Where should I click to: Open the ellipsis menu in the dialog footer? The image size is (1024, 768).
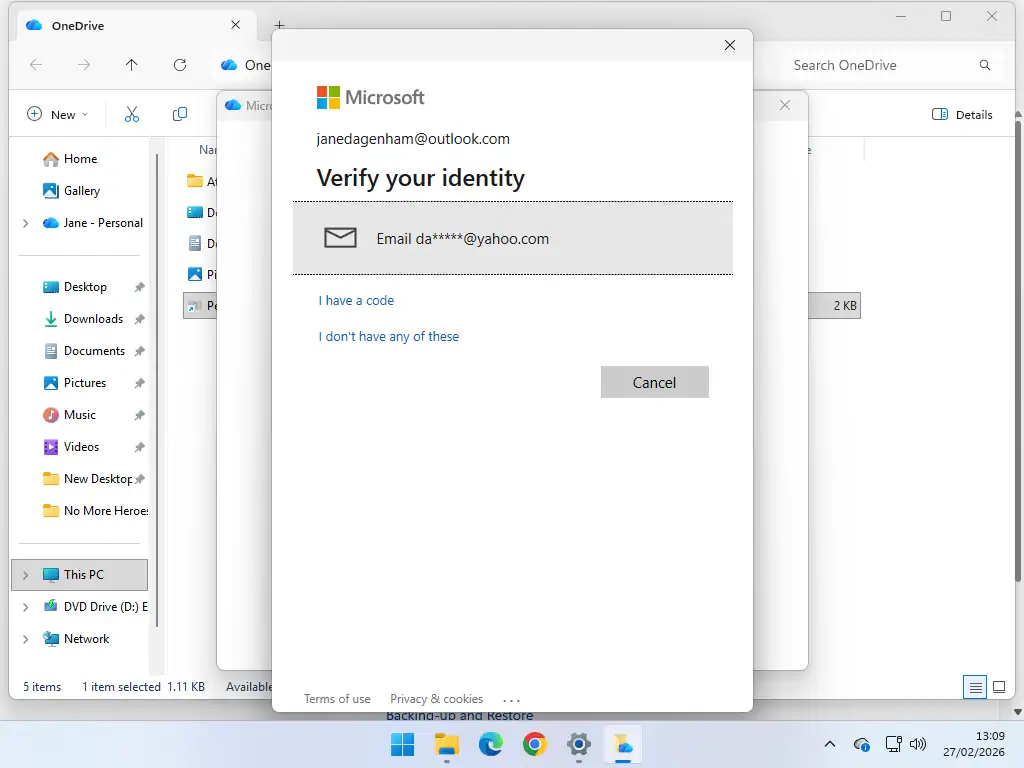tap(511, 699)
